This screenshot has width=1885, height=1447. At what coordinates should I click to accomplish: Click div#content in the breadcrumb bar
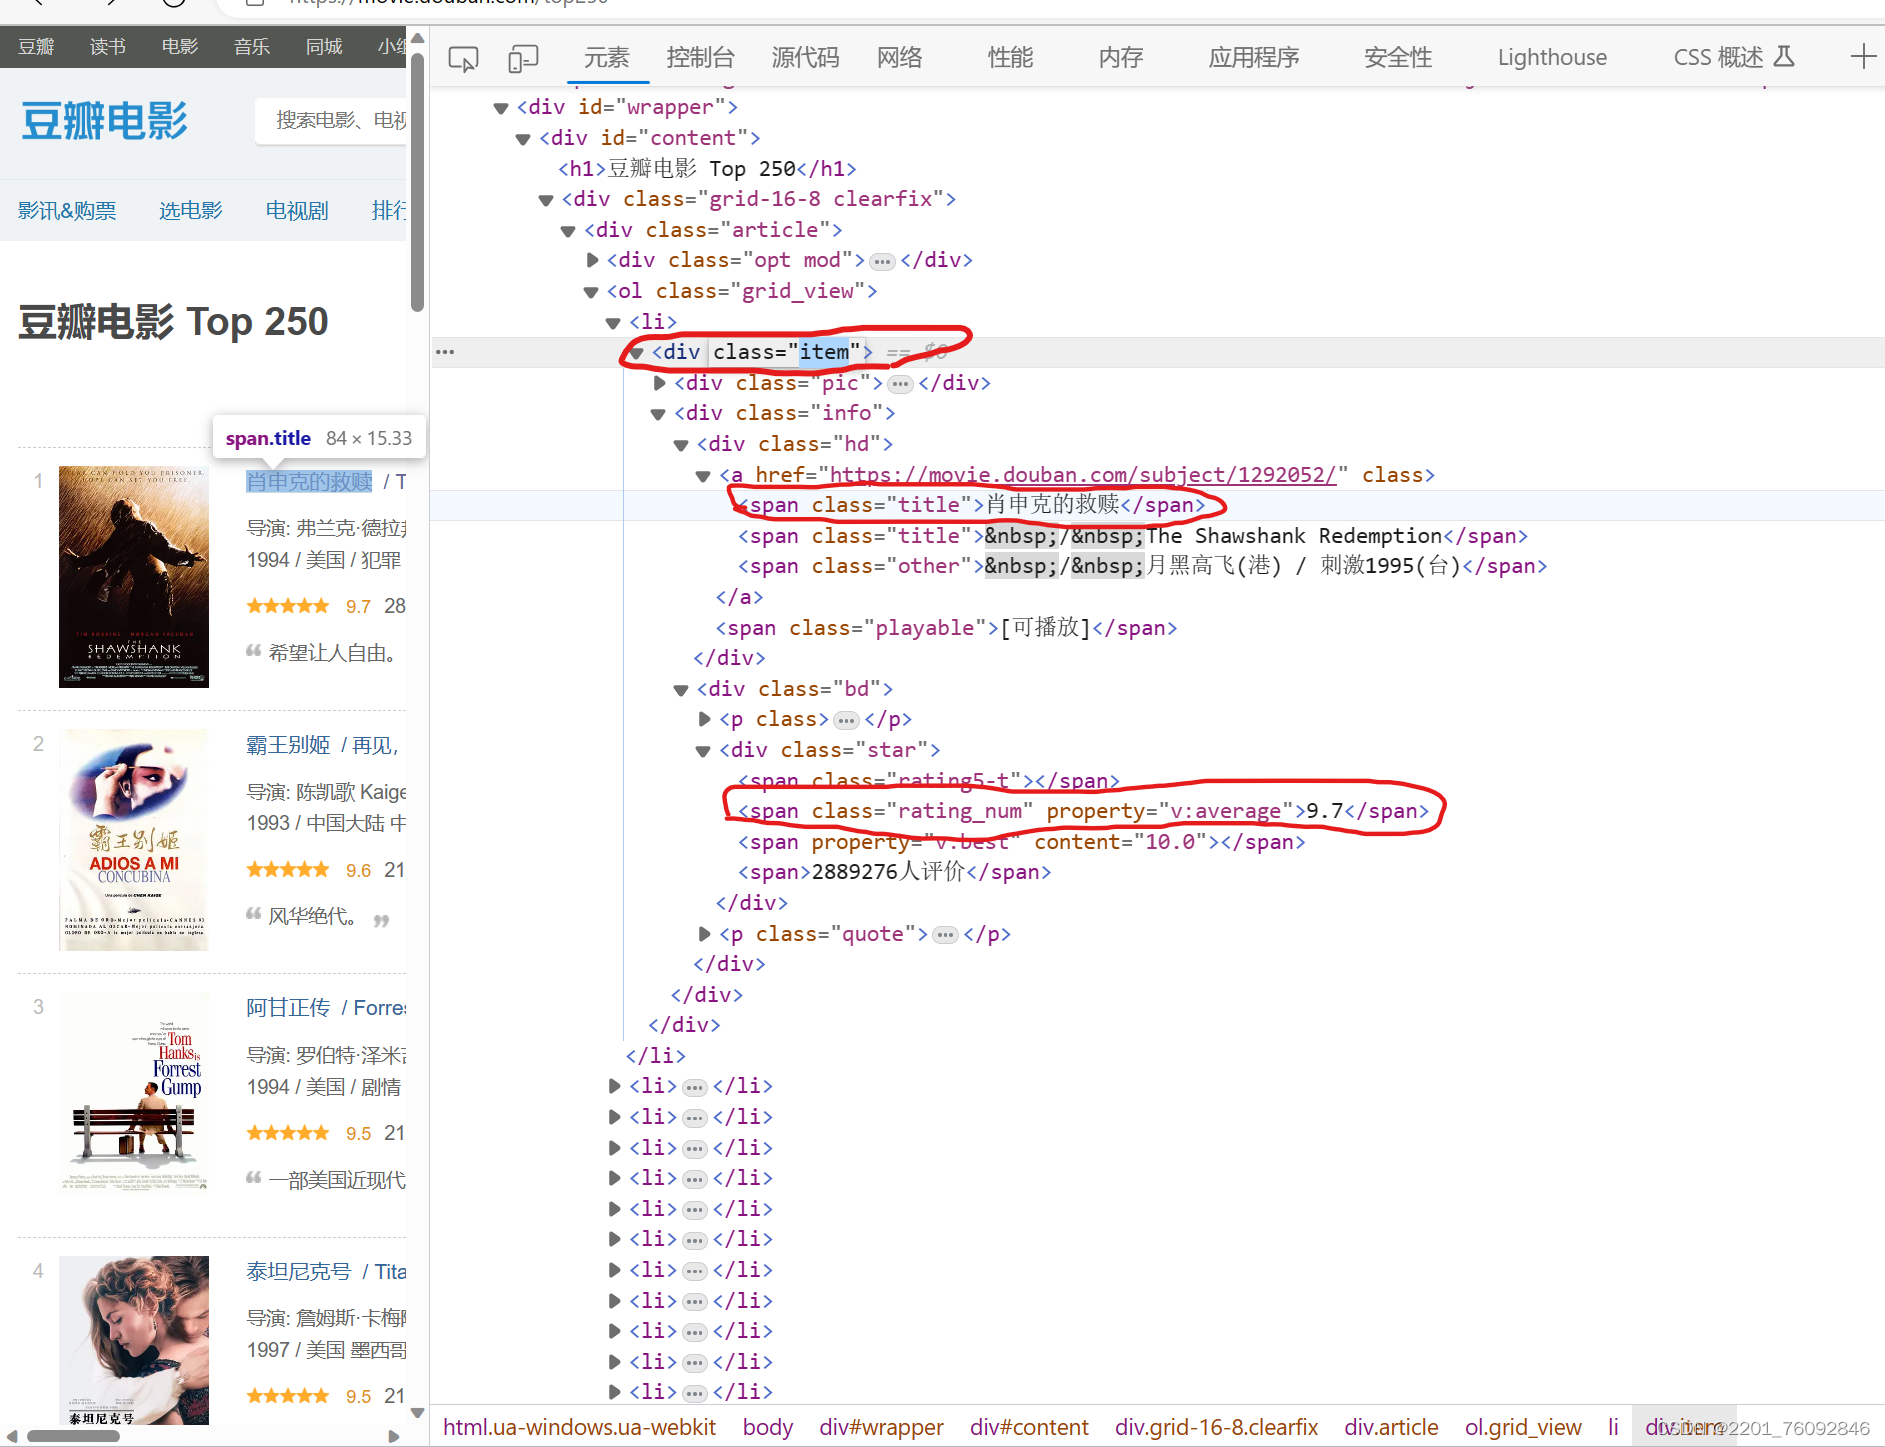1029,1427
